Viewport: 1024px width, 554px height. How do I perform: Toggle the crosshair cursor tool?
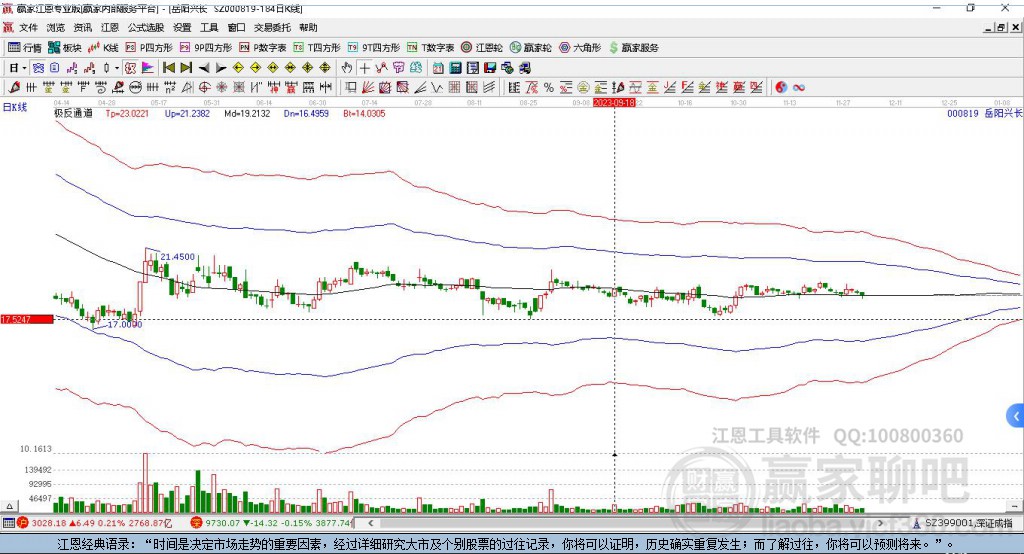pos(364,68)
